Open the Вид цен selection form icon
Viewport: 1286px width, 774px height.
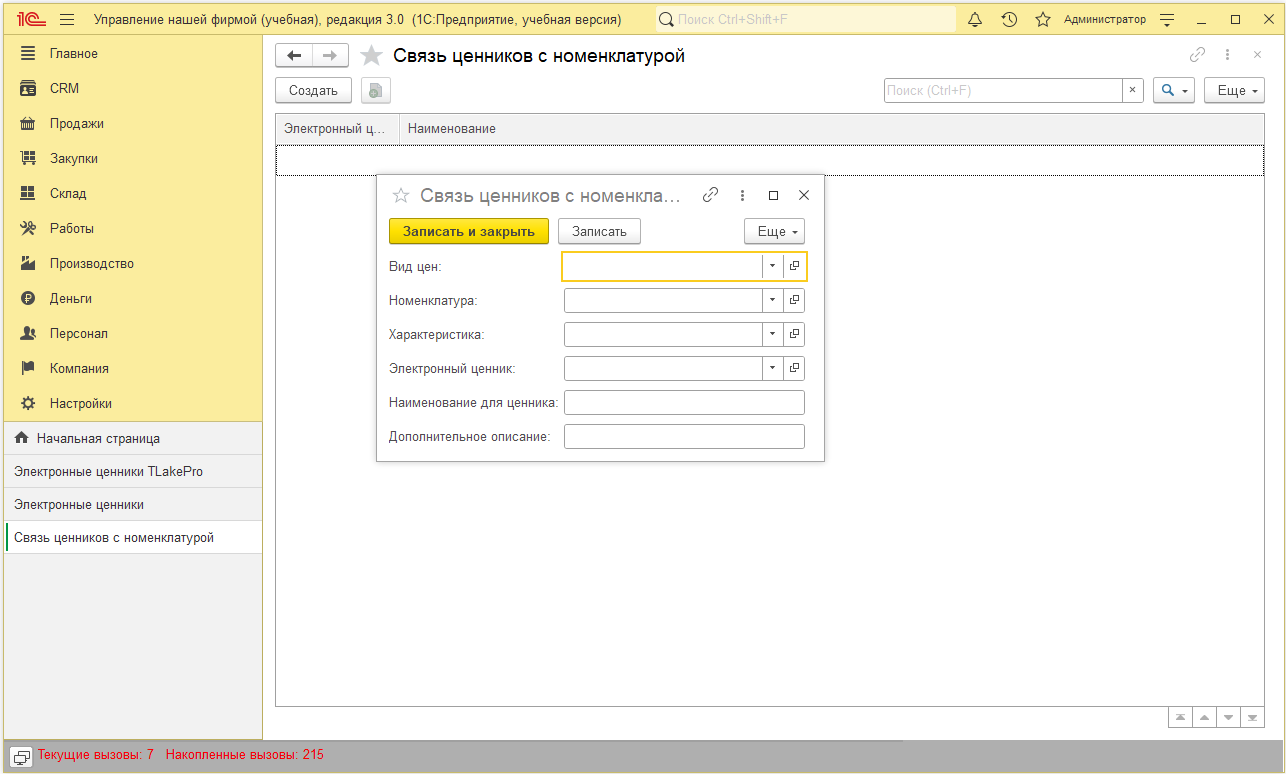click(x=794, y=266)
